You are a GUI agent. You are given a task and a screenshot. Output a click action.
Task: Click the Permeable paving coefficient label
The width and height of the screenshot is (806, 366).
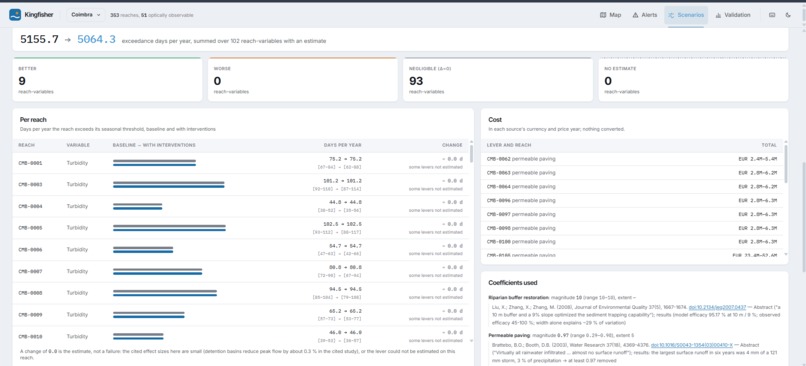click(x=509, y=335)
